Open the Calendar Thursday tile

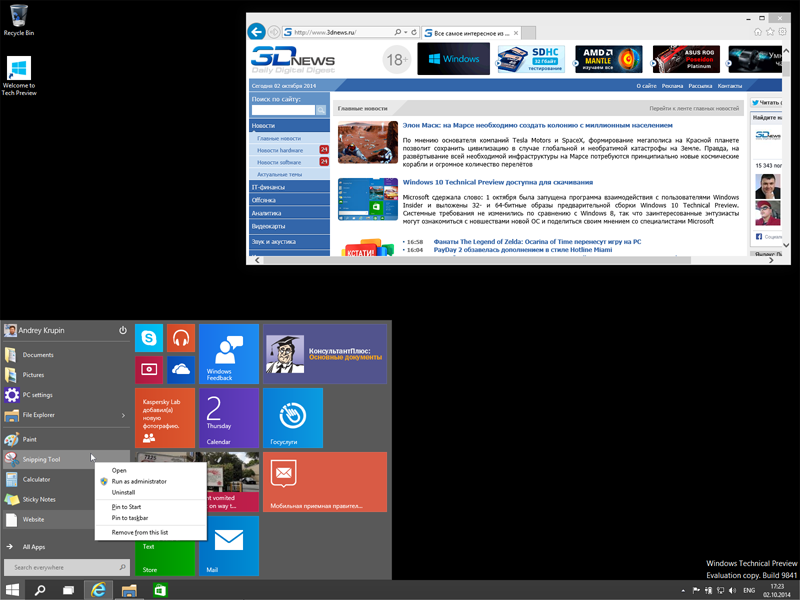coord(229,418)
